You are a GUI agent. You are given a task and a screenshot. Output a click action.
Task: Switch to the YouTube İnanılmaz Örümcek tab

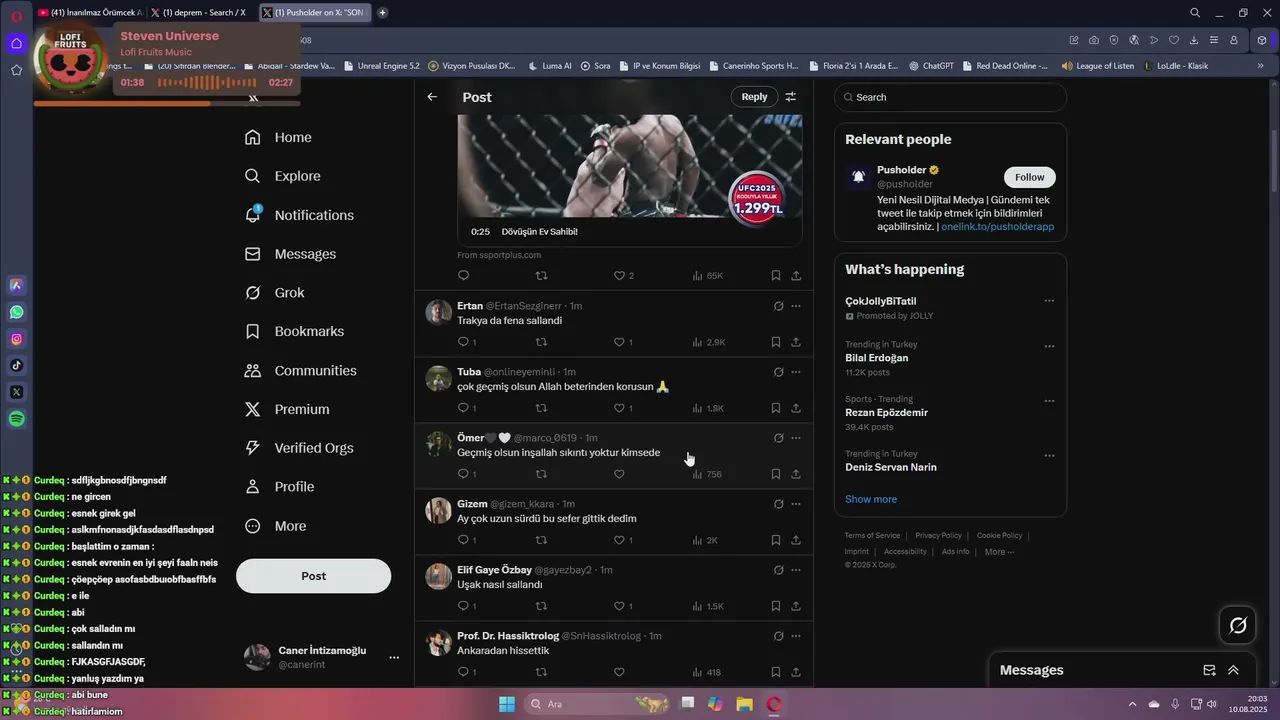pyautogui.click(x=90, y=12)
